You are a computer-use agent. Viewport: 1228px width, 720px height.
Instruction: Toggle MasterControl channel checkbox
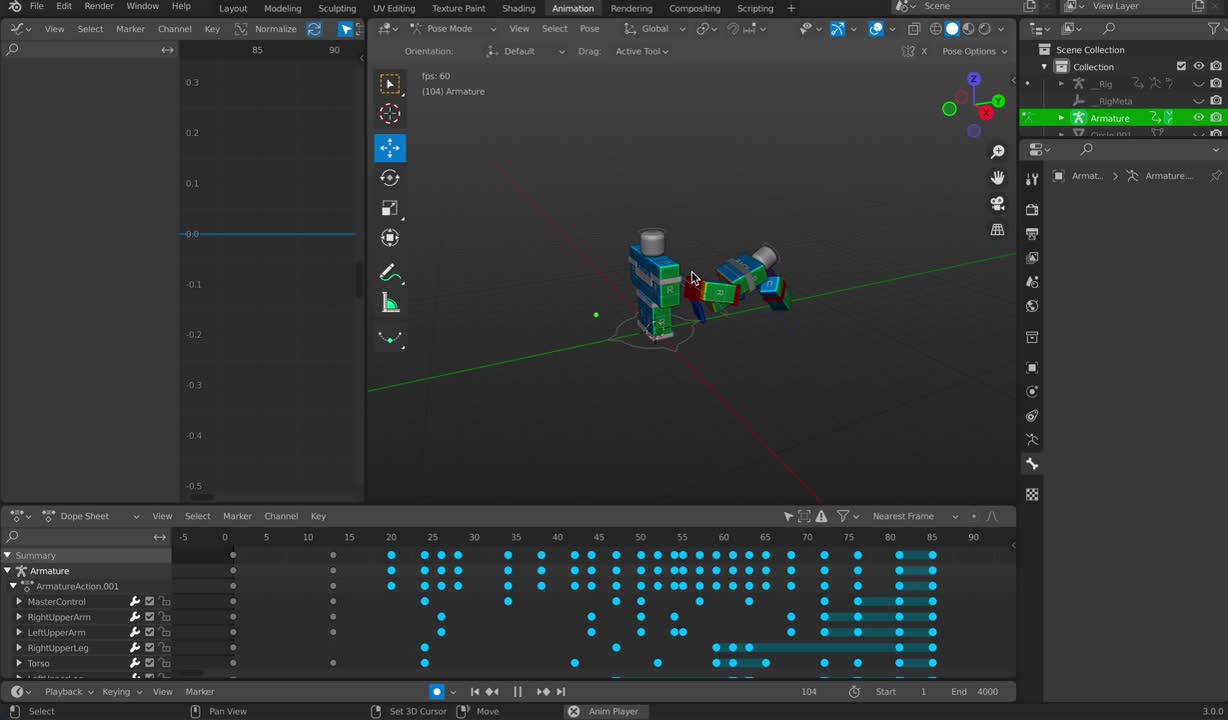150,602
